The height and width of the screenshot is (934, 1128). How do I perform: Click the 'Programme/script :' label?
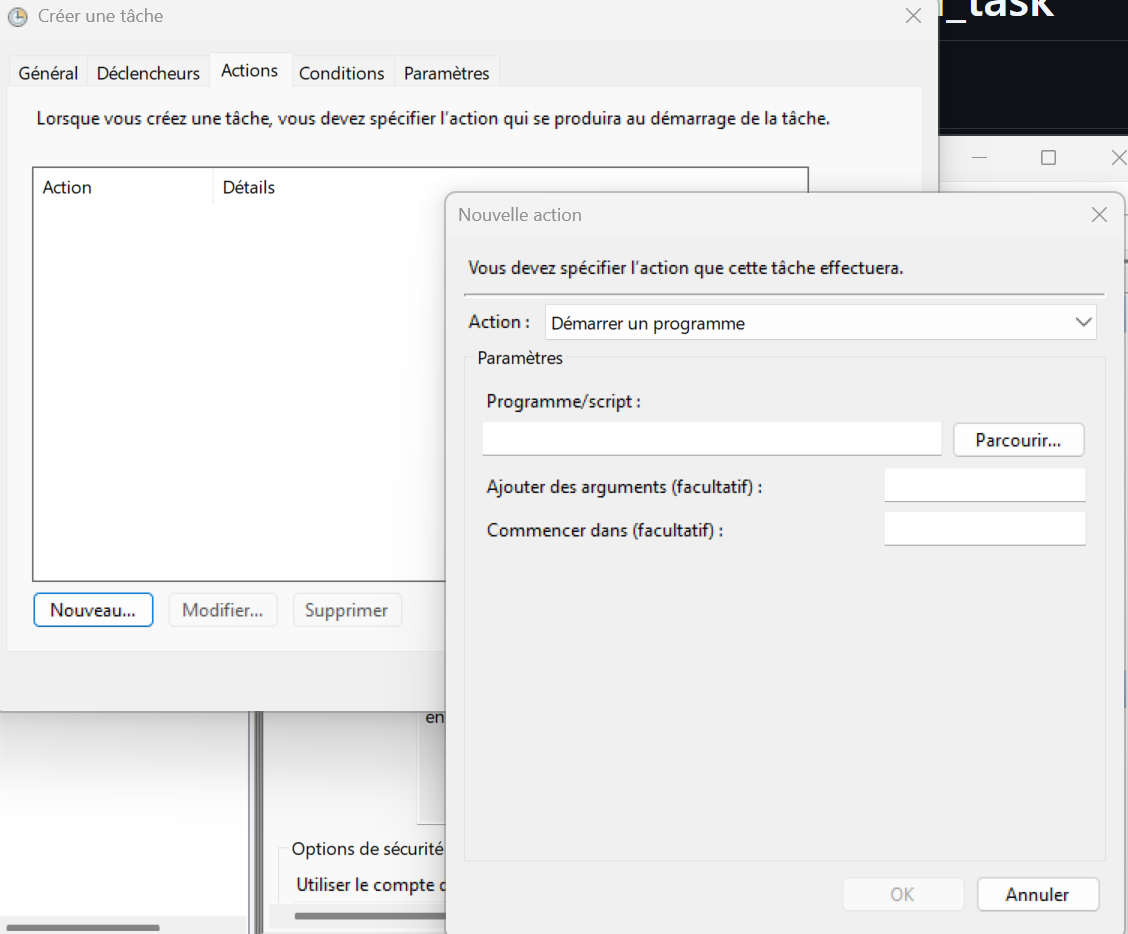point(563,402)
